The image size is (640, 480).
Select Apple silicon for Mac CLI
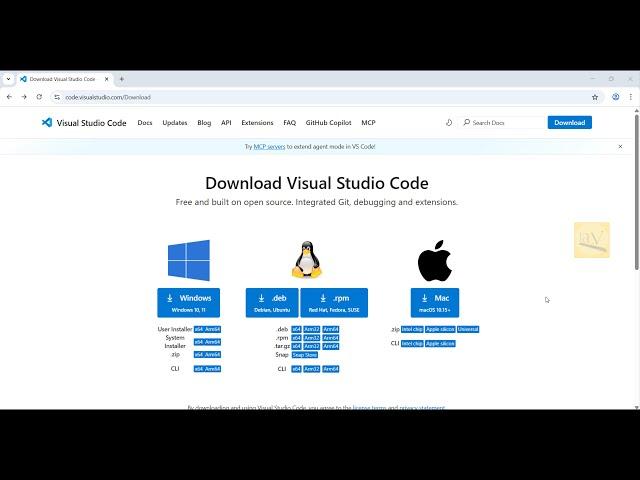pos(440,344)
